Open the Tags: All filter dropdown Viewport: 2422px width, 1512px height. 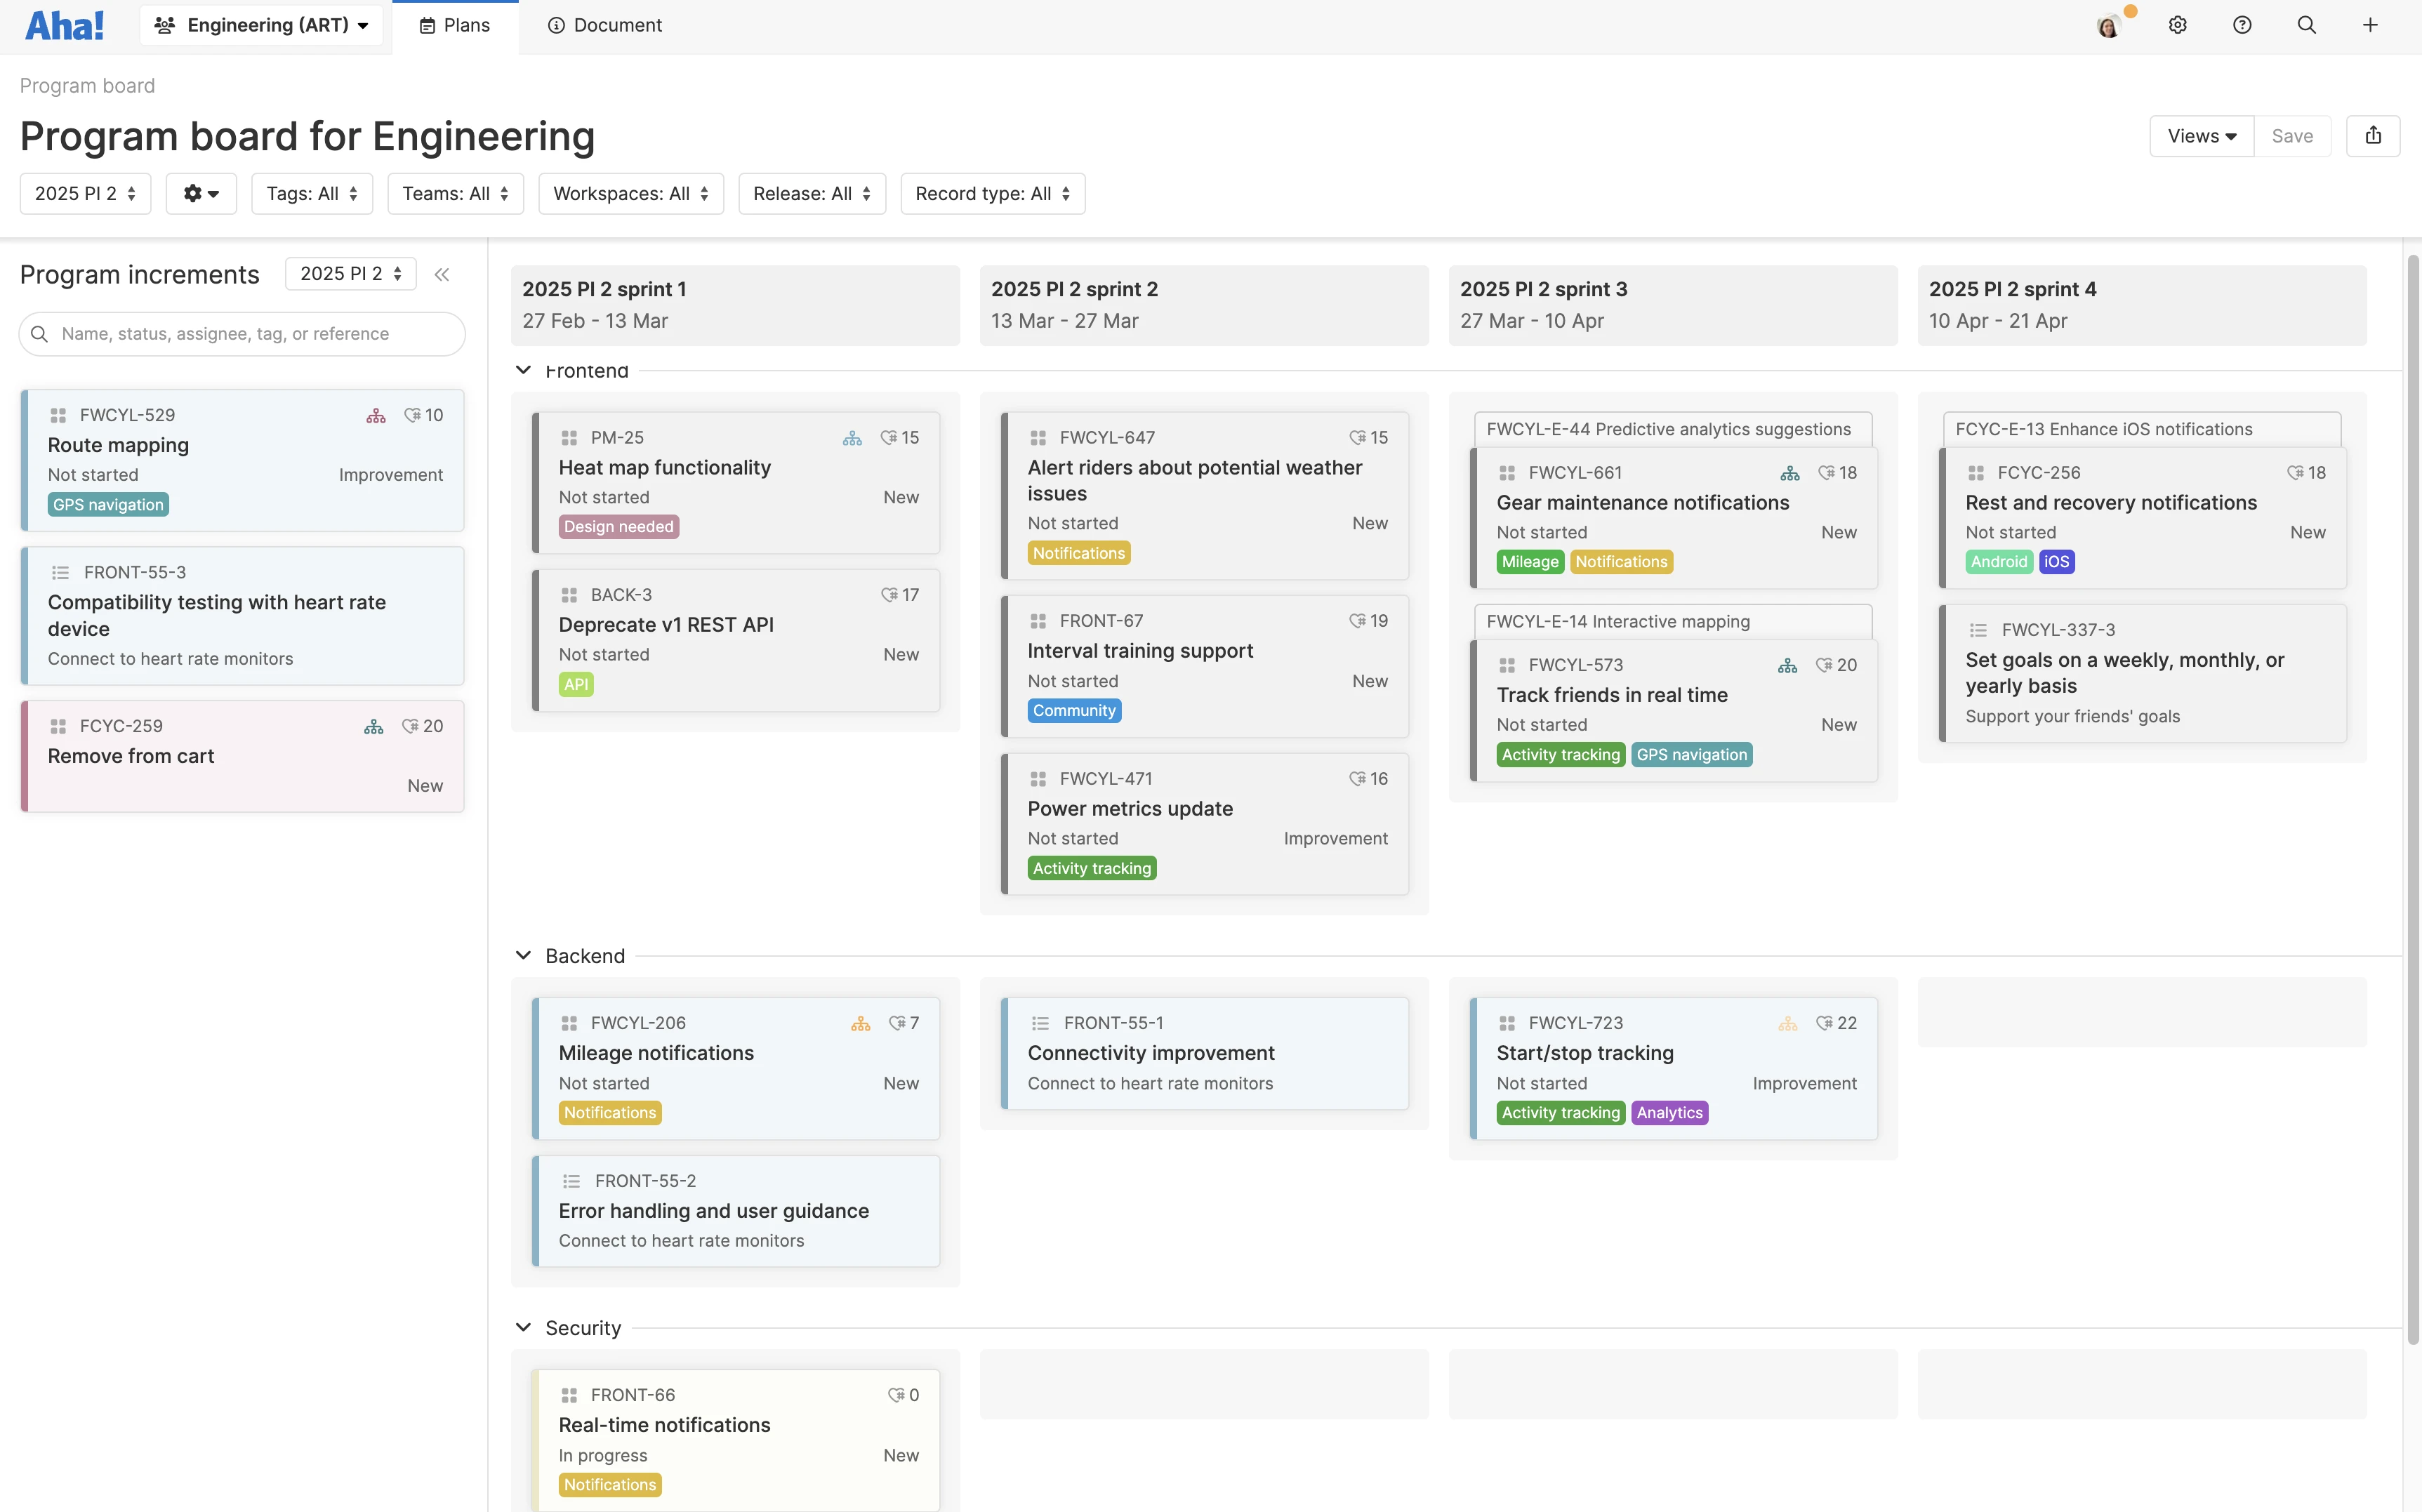pyautogui.click(x=312, y=193)
